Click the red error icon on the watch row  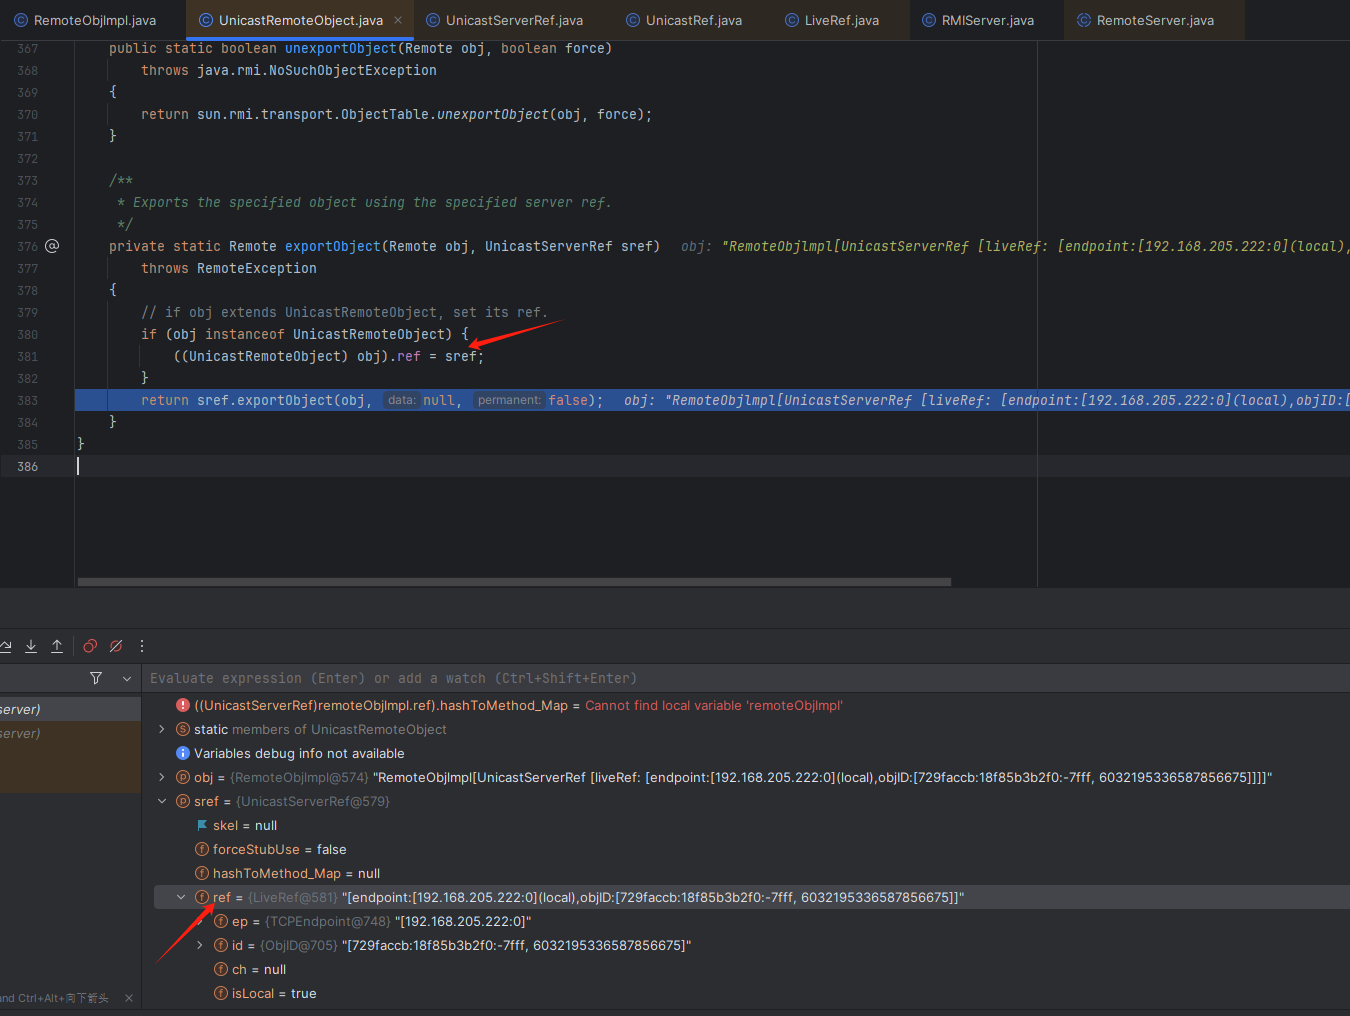click(183, 705)
